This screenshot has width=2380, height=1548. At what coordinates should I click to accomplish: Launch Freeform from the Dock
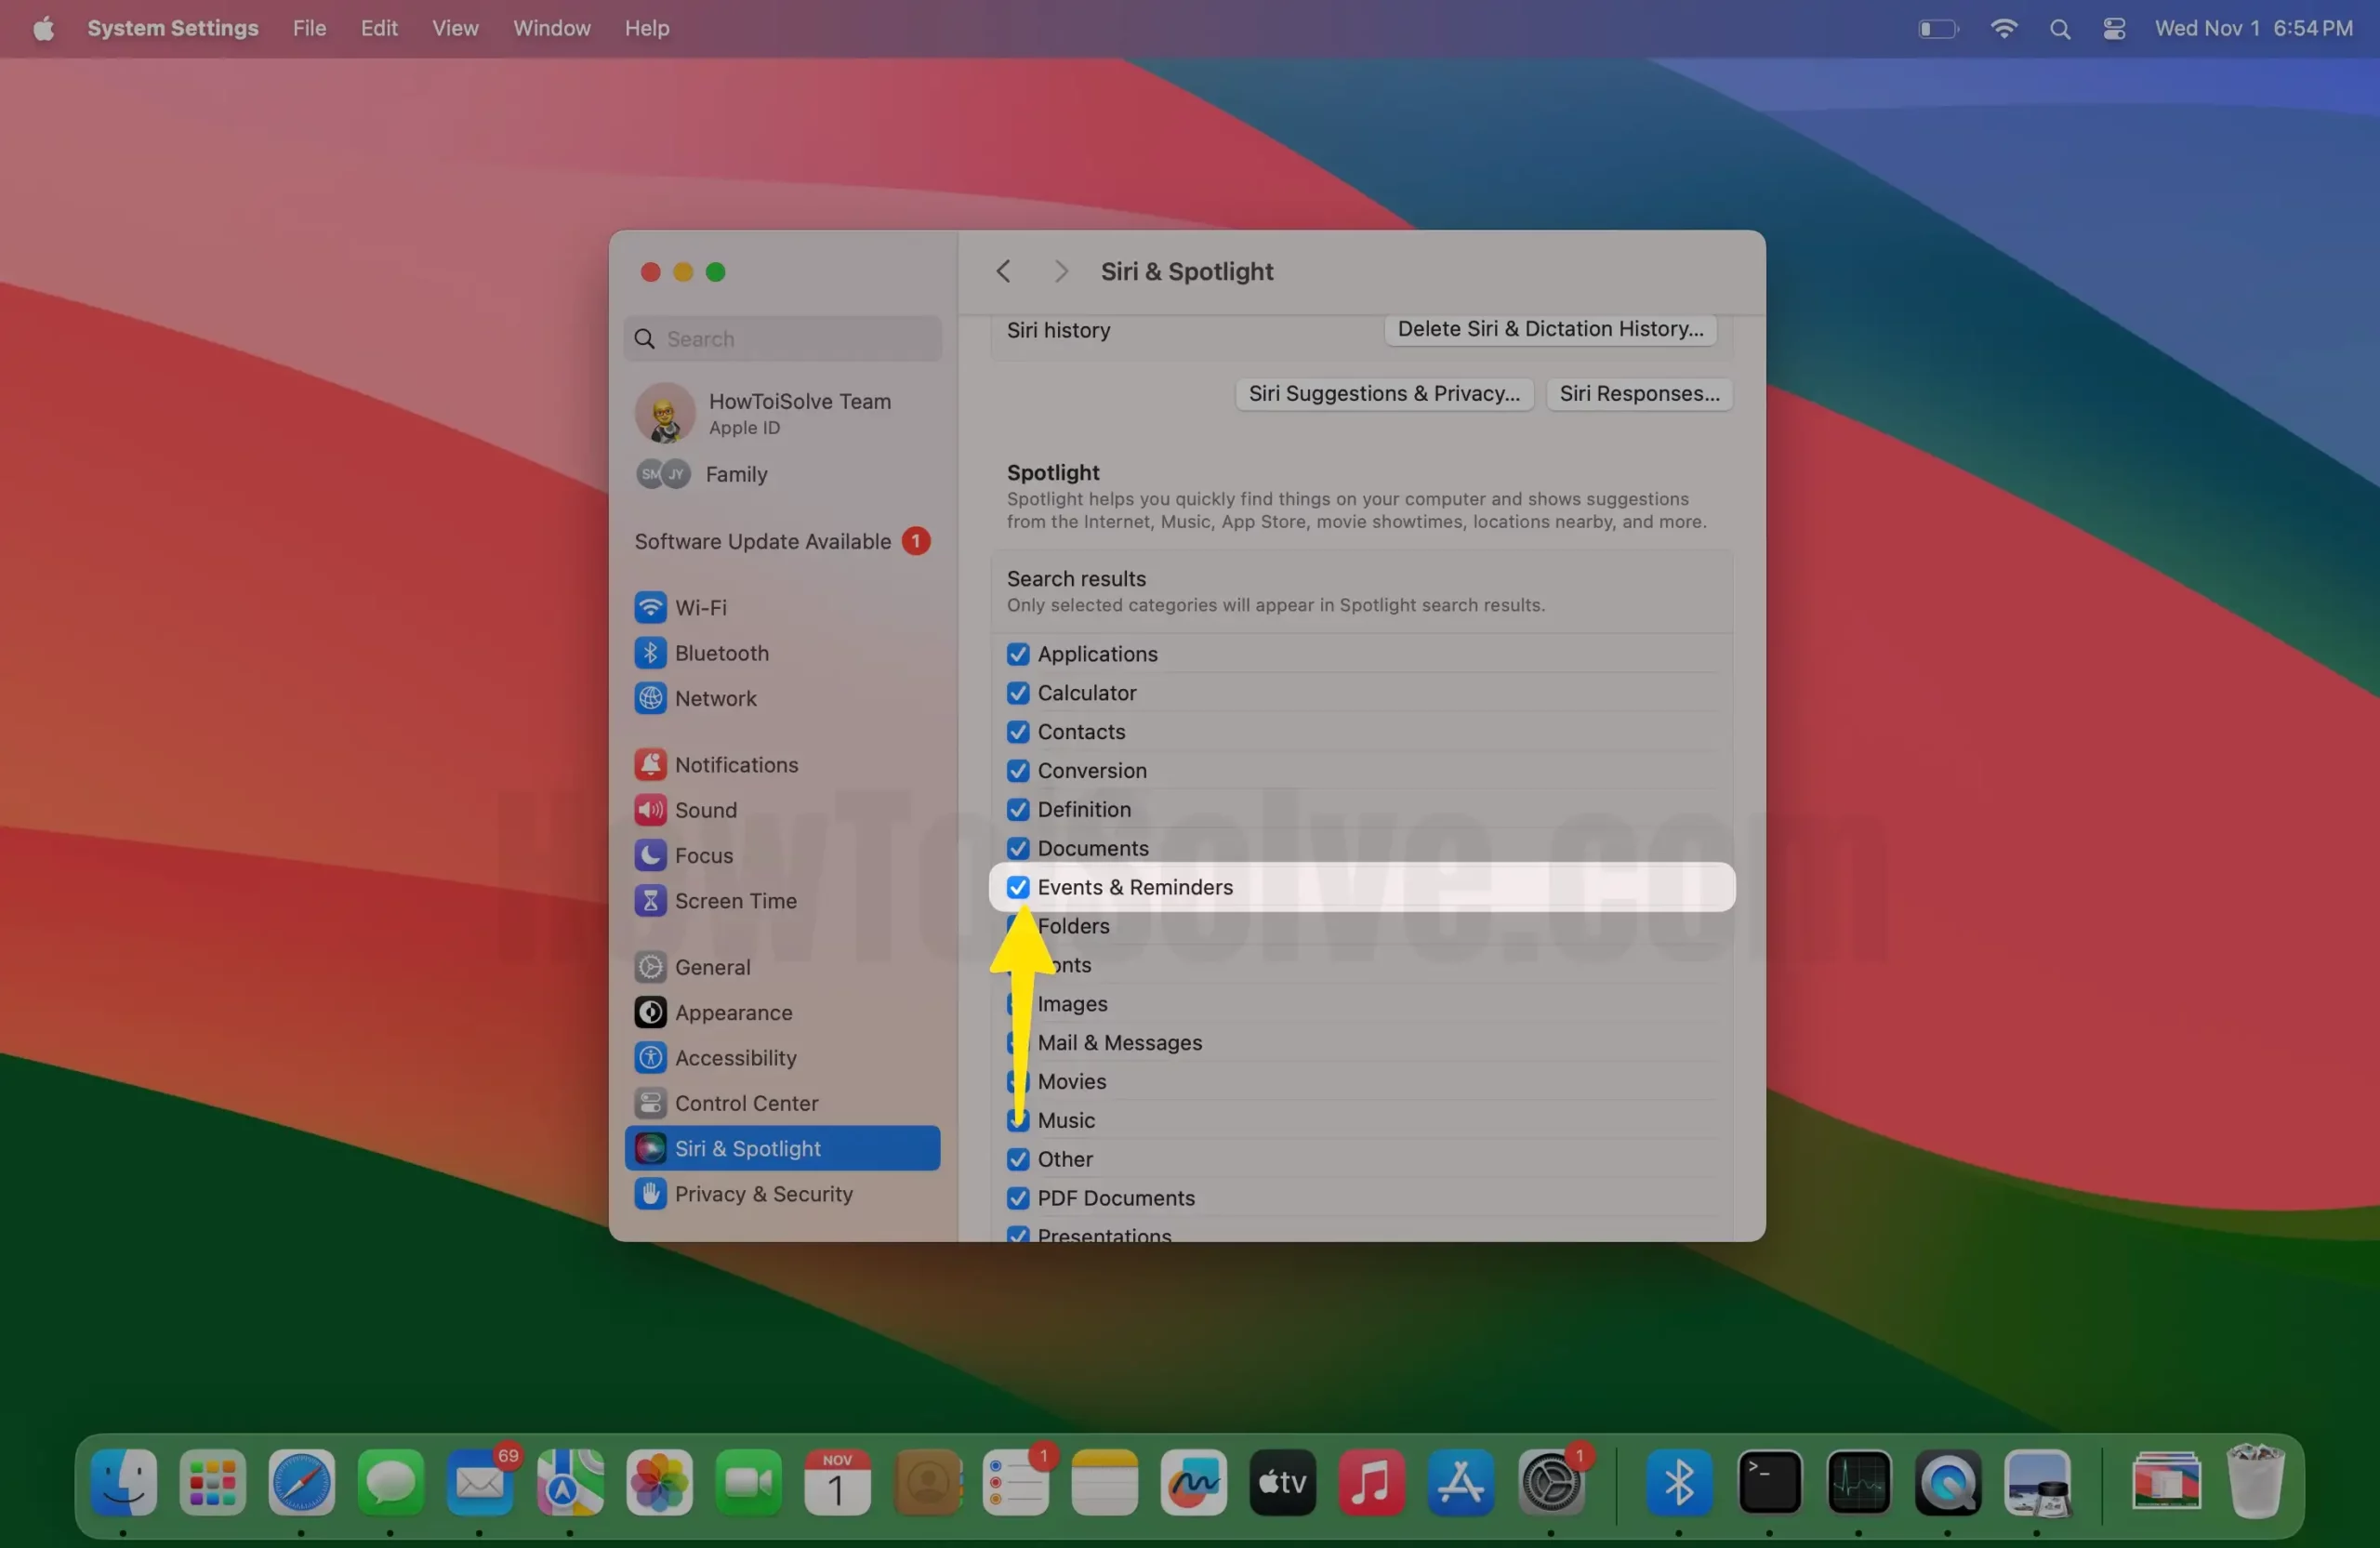[1193, 1481]
